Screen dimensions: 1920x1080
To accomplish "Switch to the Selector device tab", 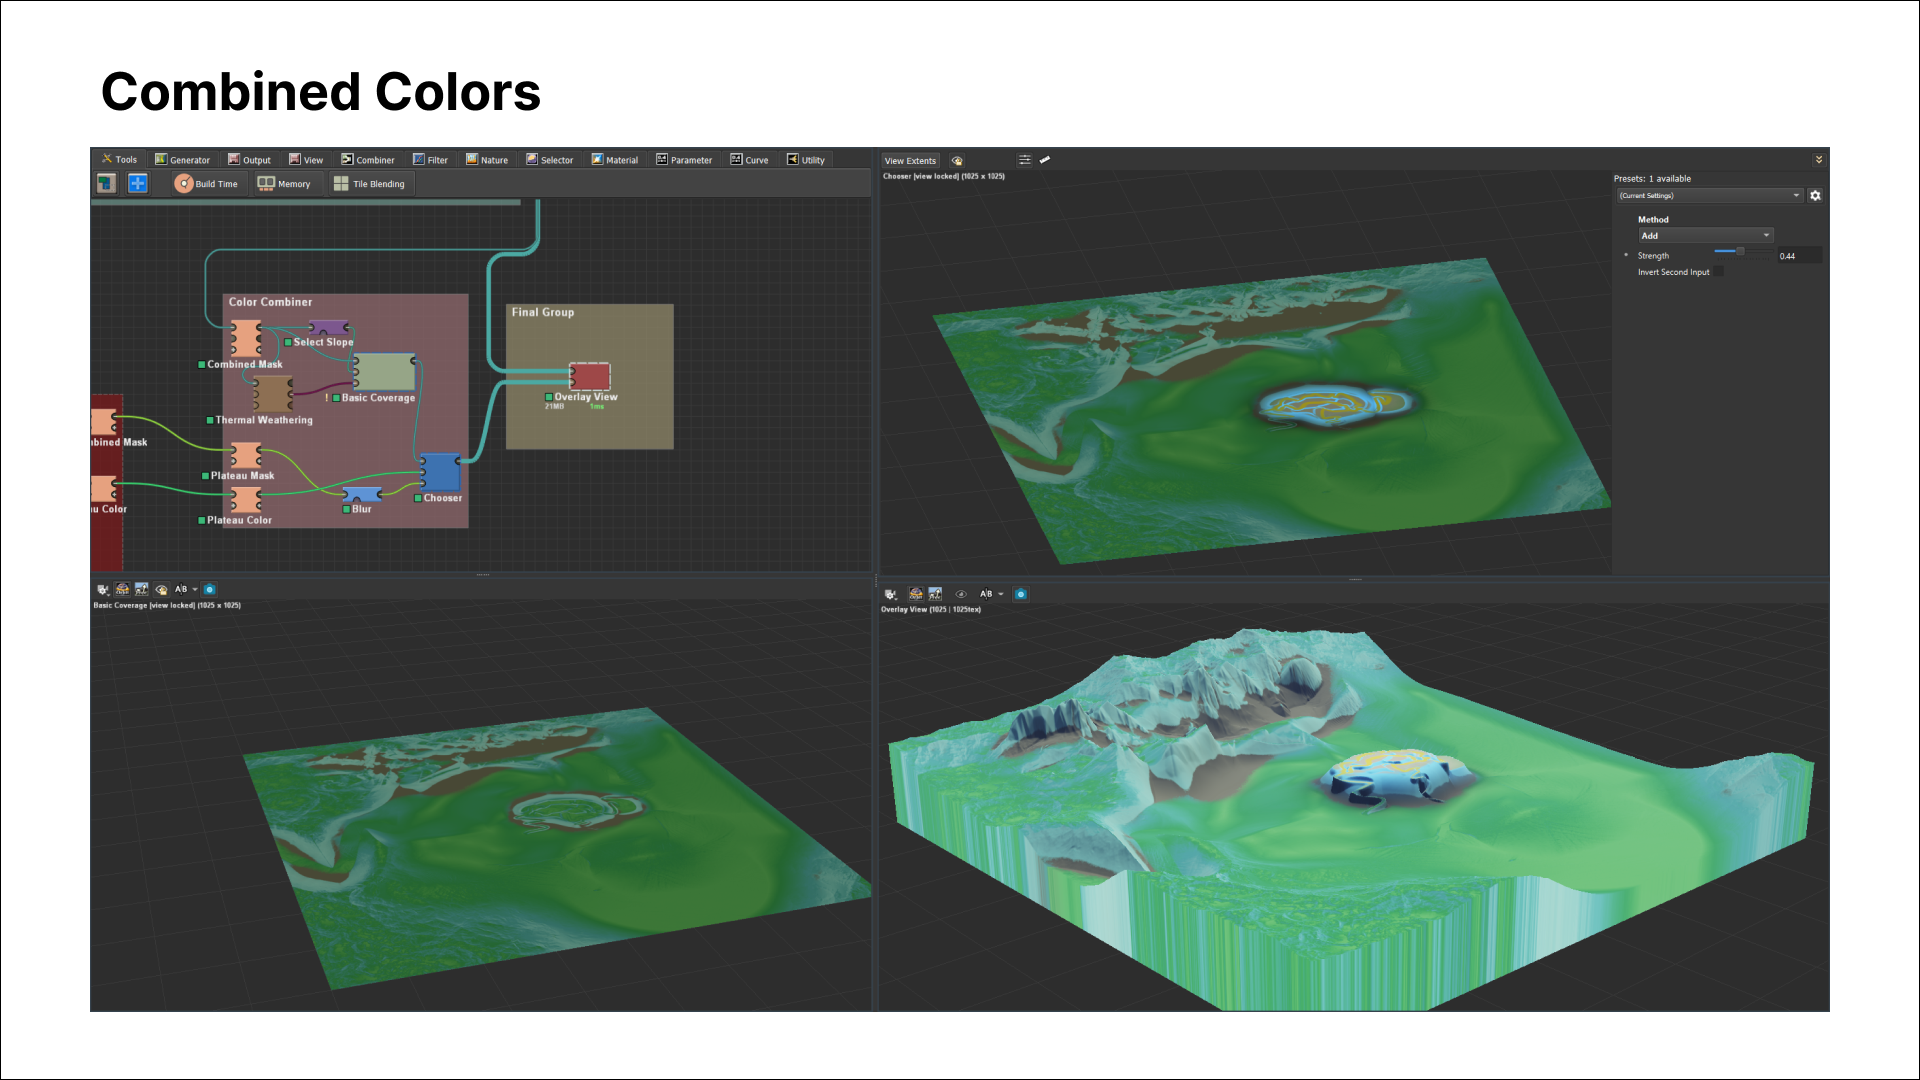I will [x=550, y=160].
